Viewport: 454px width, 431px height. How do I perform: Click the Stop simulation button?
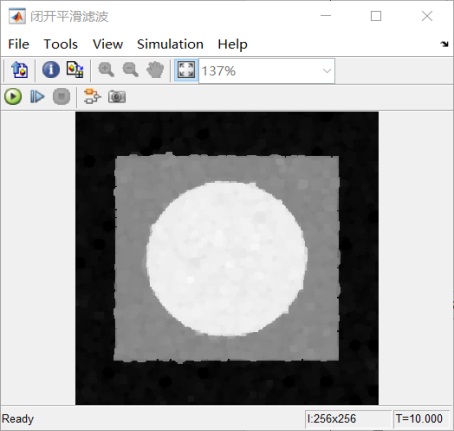click(x=61, y=97)
